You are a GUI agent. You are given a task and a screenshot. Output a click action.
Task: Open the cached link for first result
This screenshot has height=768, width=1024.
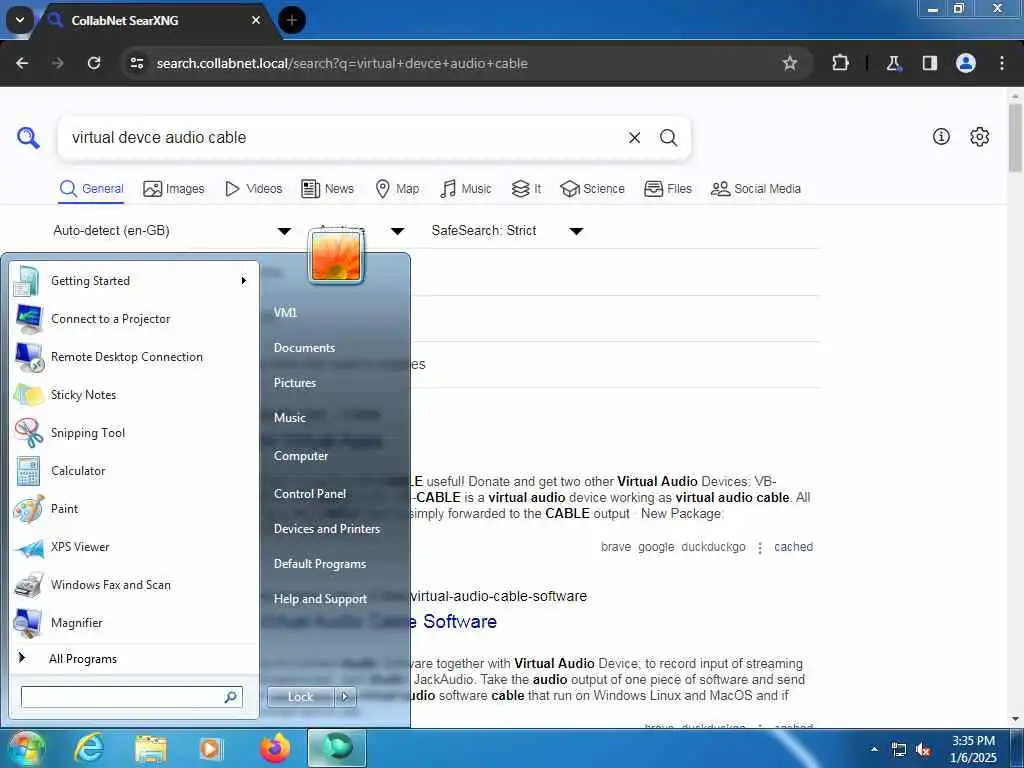[793, 547]
